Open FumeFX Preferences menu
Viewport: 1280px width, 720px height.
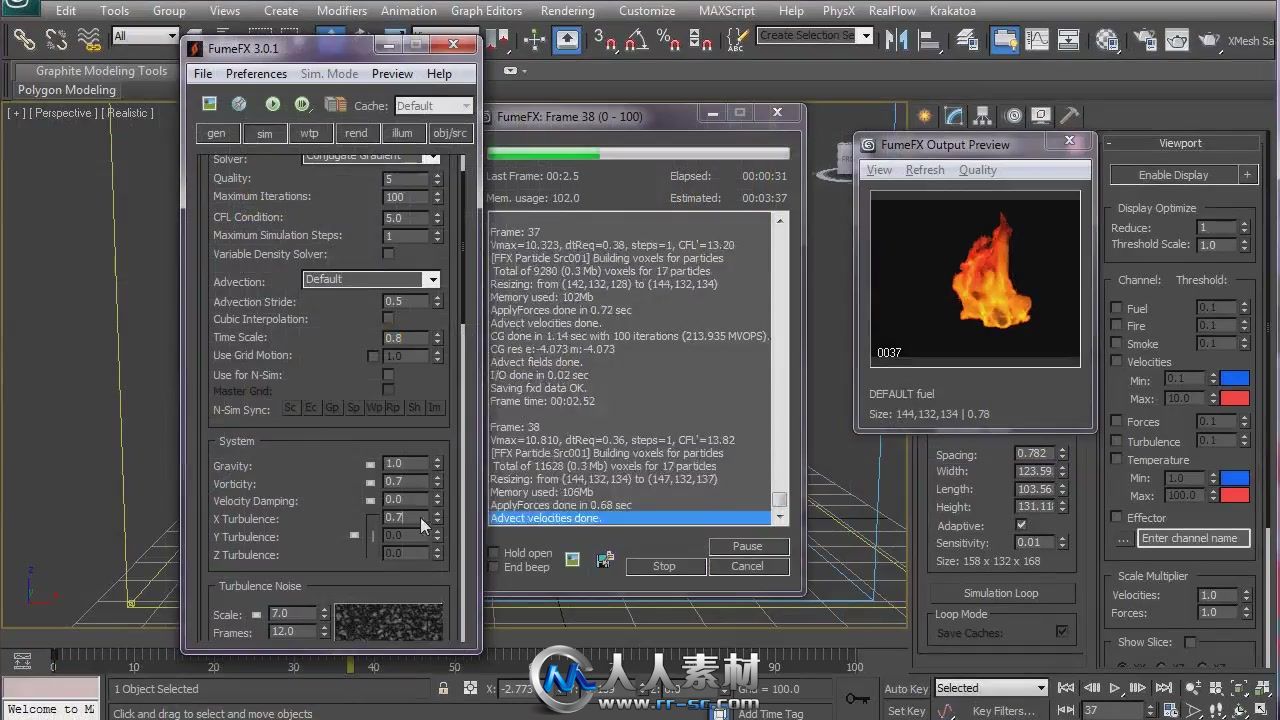click(x=256, y=74)
